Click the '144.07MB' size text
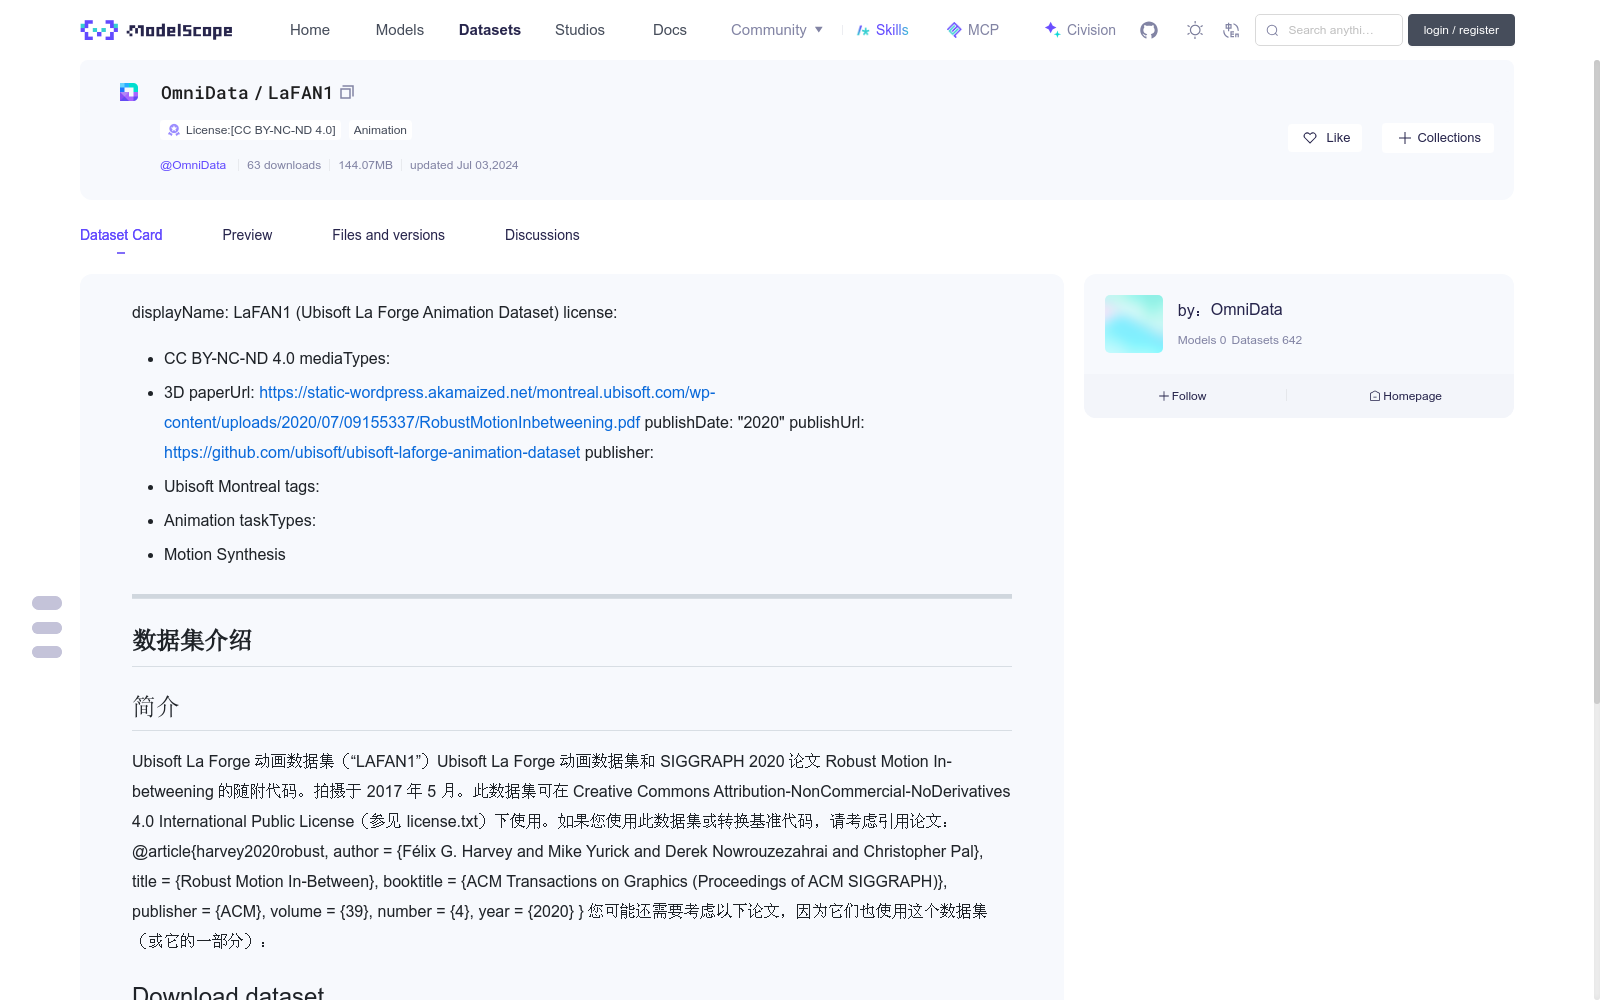Viewport: 1600px width, 1000px height. 365,165
